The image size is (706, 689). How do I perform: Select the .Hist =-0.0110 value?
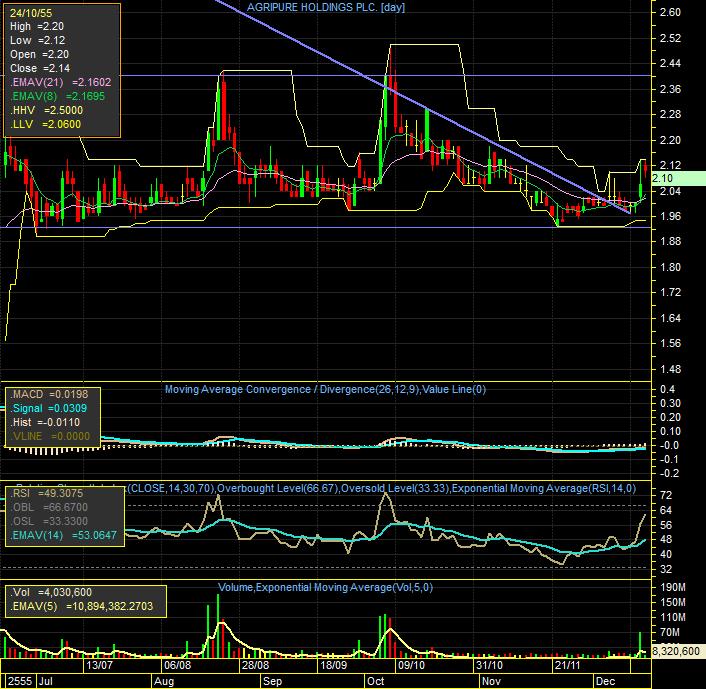[45, 422]
